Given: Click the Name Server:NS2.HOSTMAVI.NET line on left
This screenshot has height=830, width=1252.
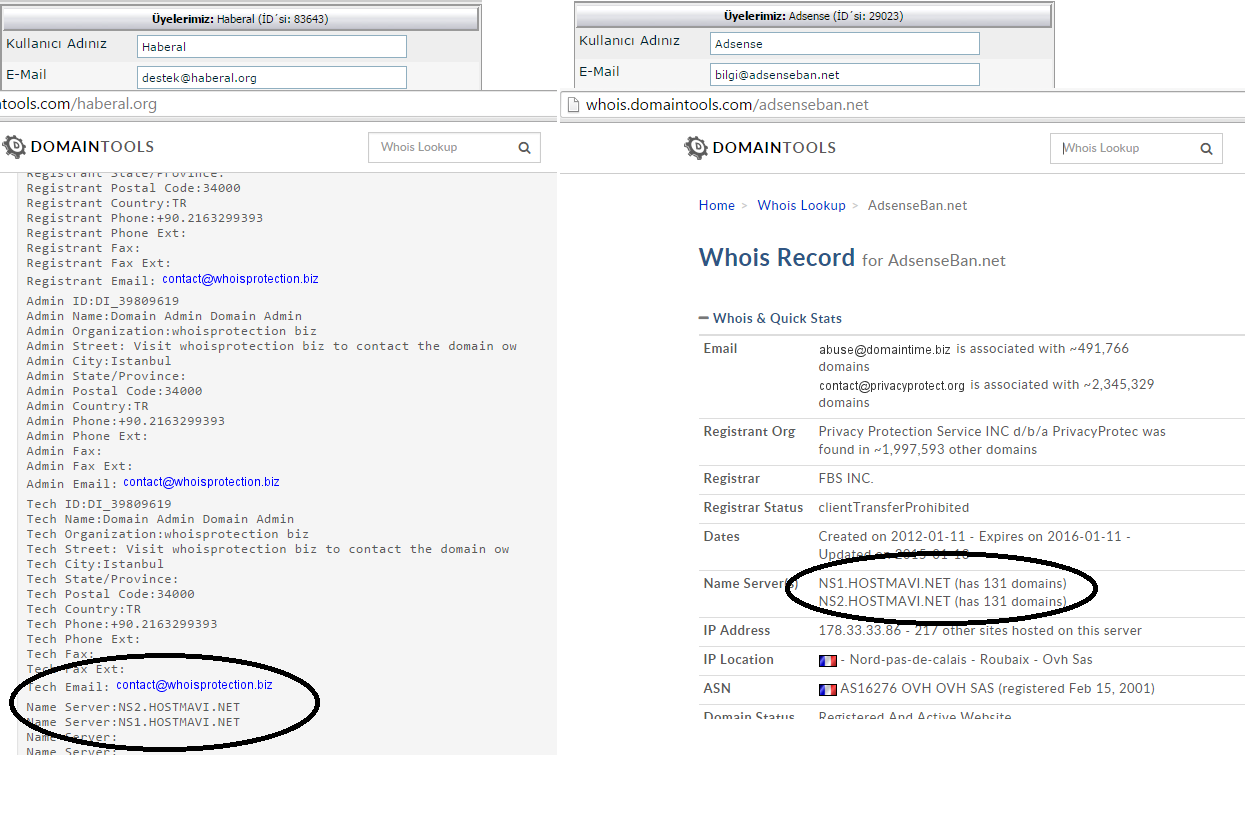Looking at the screenshot, I should [133, 706].
